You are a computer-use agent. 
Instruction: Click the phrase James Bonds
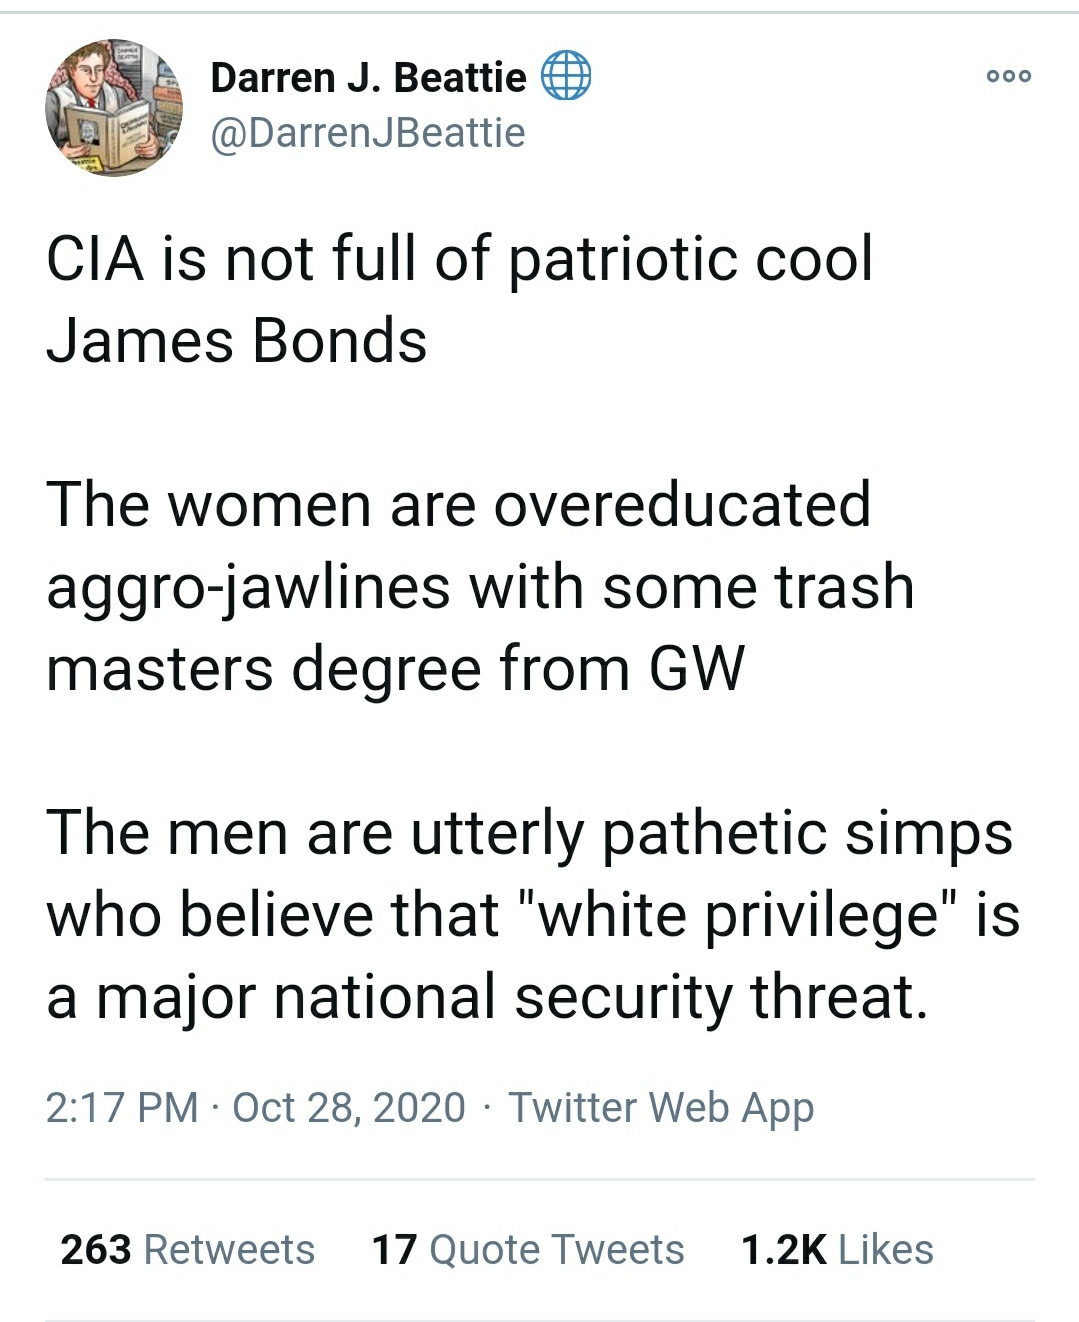click(x=237, y=340)
